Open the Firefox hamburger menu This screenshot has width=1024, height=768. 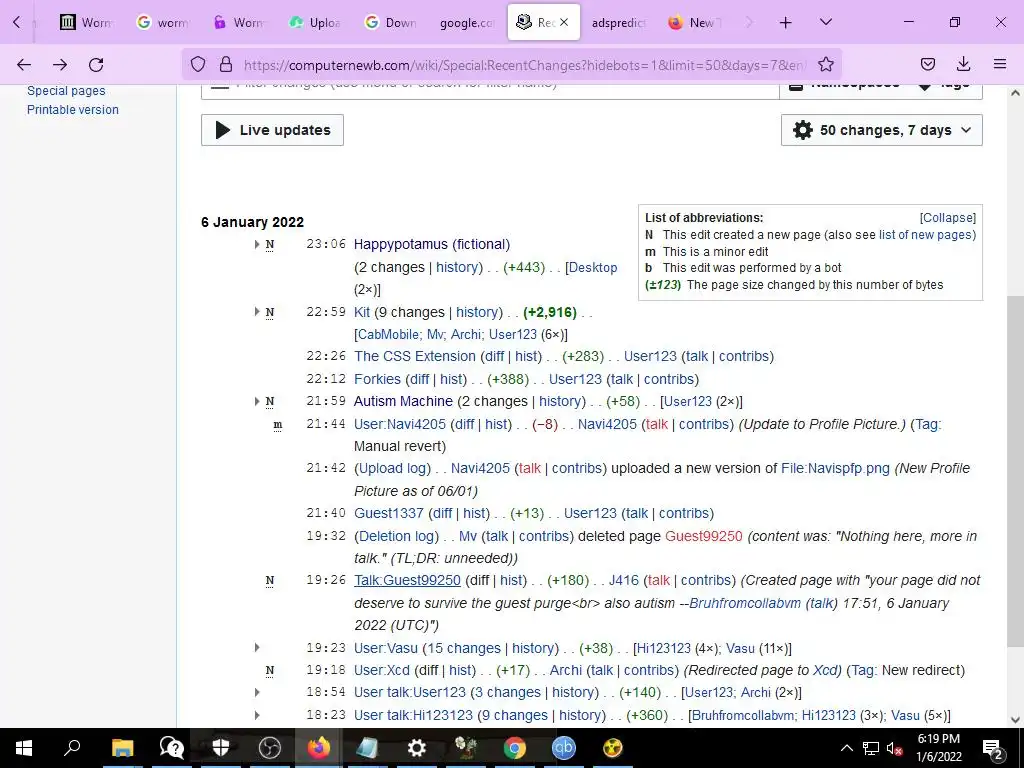click(1000, 64)
